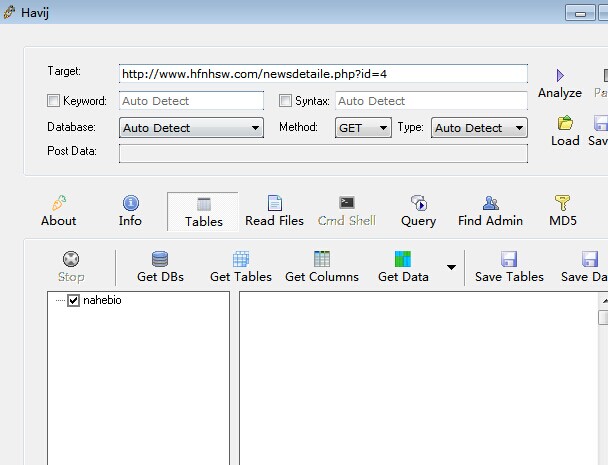Click the Stop button icon

point(71,259)
